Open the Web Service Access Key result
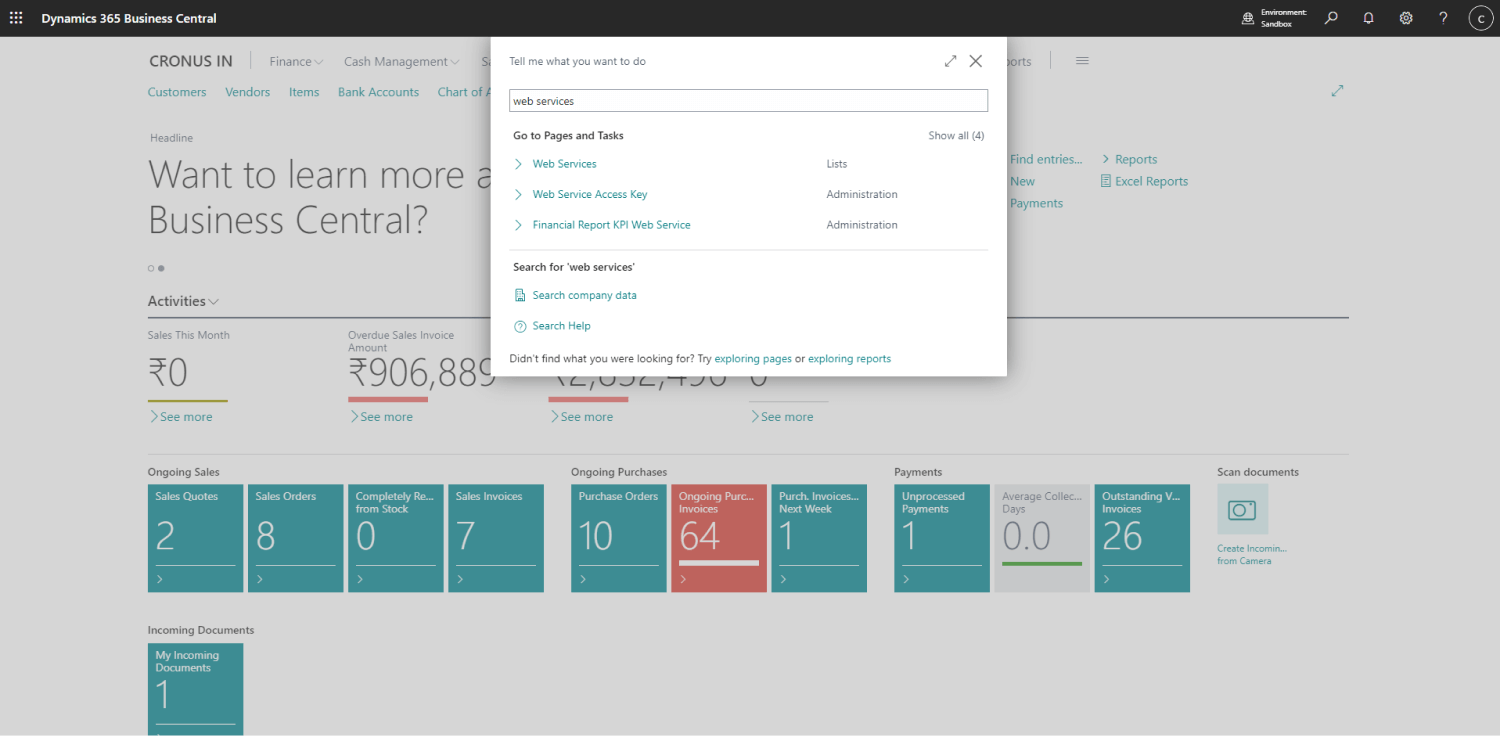This screenshot has width=1500, height=736. coord(590,194)
